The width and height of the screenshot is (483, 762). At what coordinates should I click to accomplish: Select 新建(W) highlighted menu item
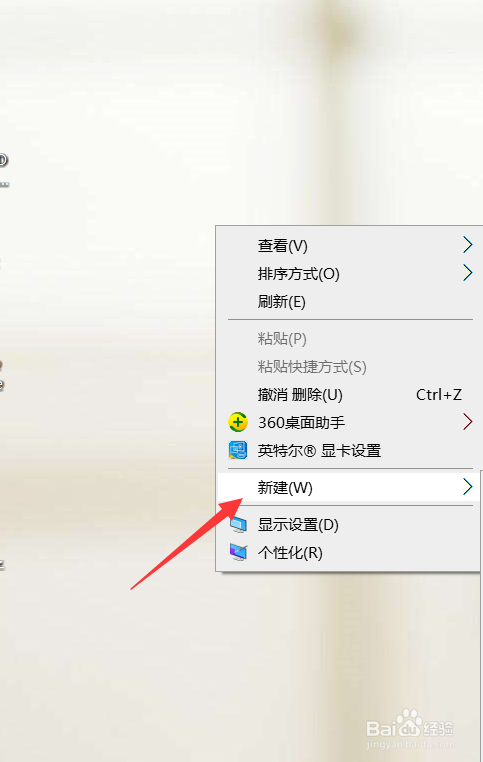pos(348,487)
